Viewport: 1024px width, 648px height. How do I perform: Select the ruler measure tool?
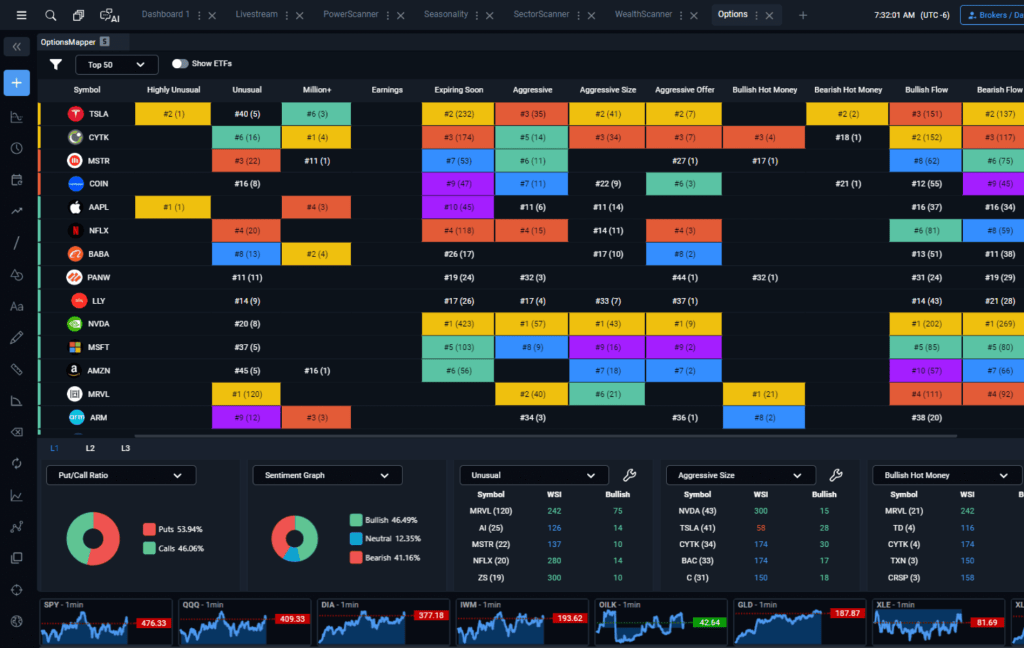[x=16, y=369]
